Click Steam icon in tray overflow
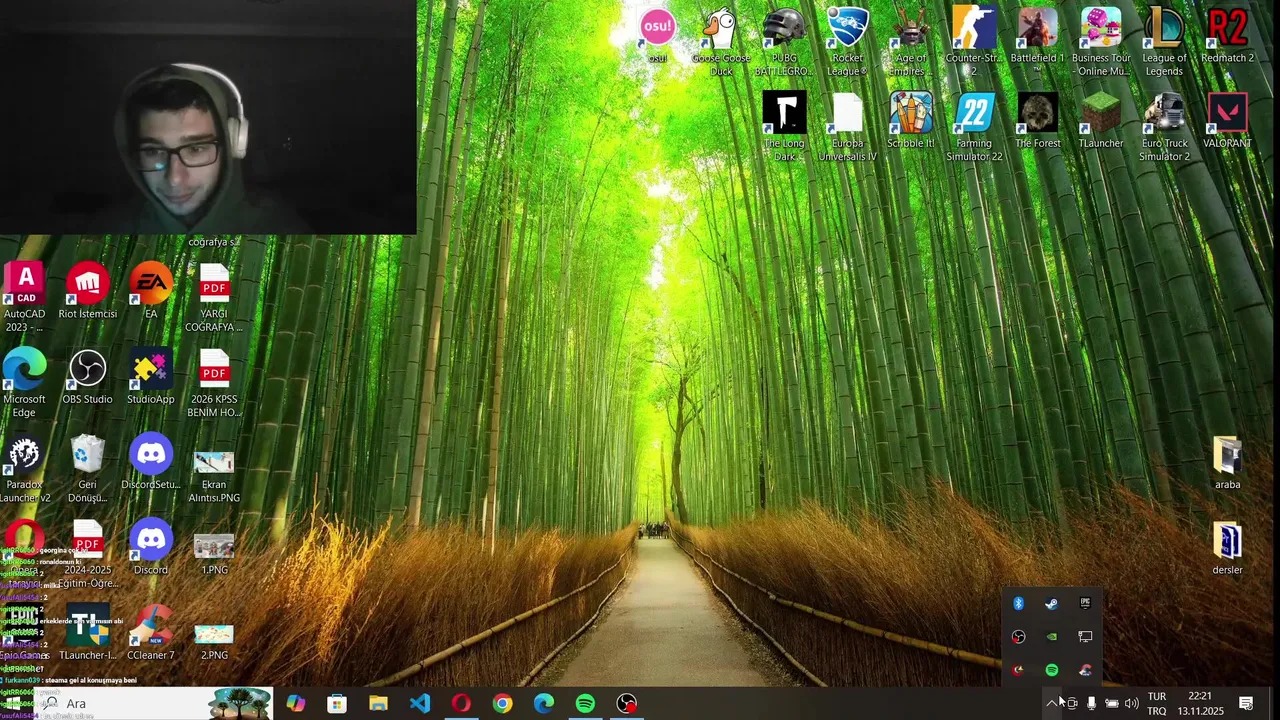This screenshot has height=720, width=1280. click(1051, 604)
